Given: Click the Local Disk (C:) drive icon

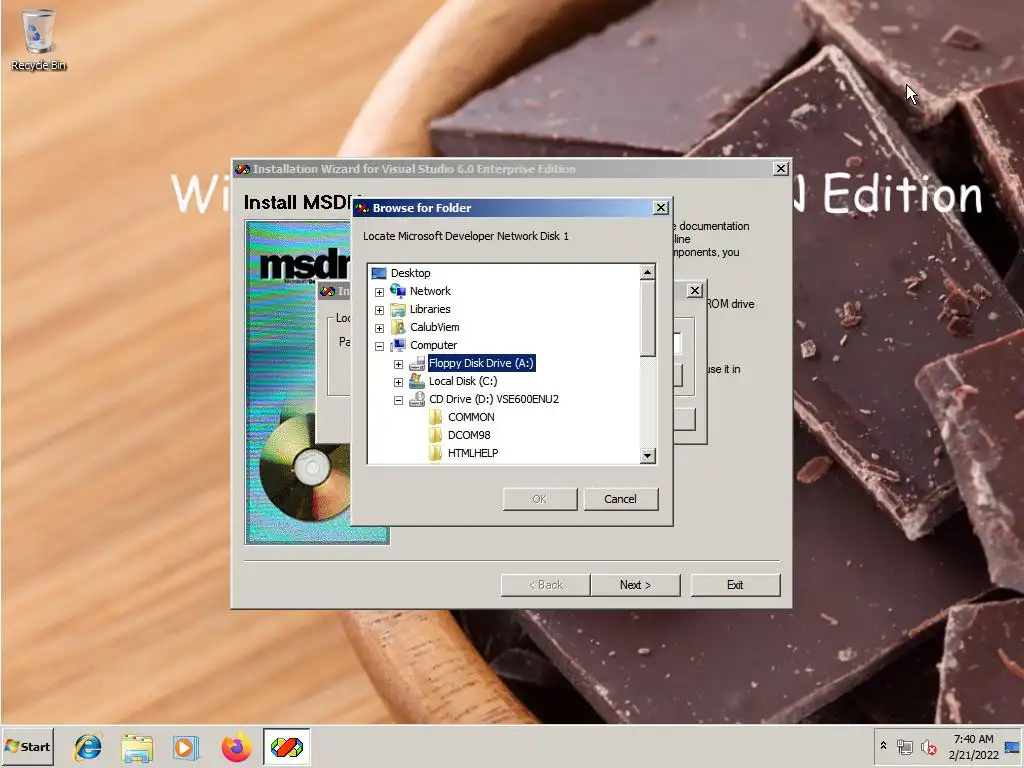Looking at the screenshot, I should click(x=417, y=381).
